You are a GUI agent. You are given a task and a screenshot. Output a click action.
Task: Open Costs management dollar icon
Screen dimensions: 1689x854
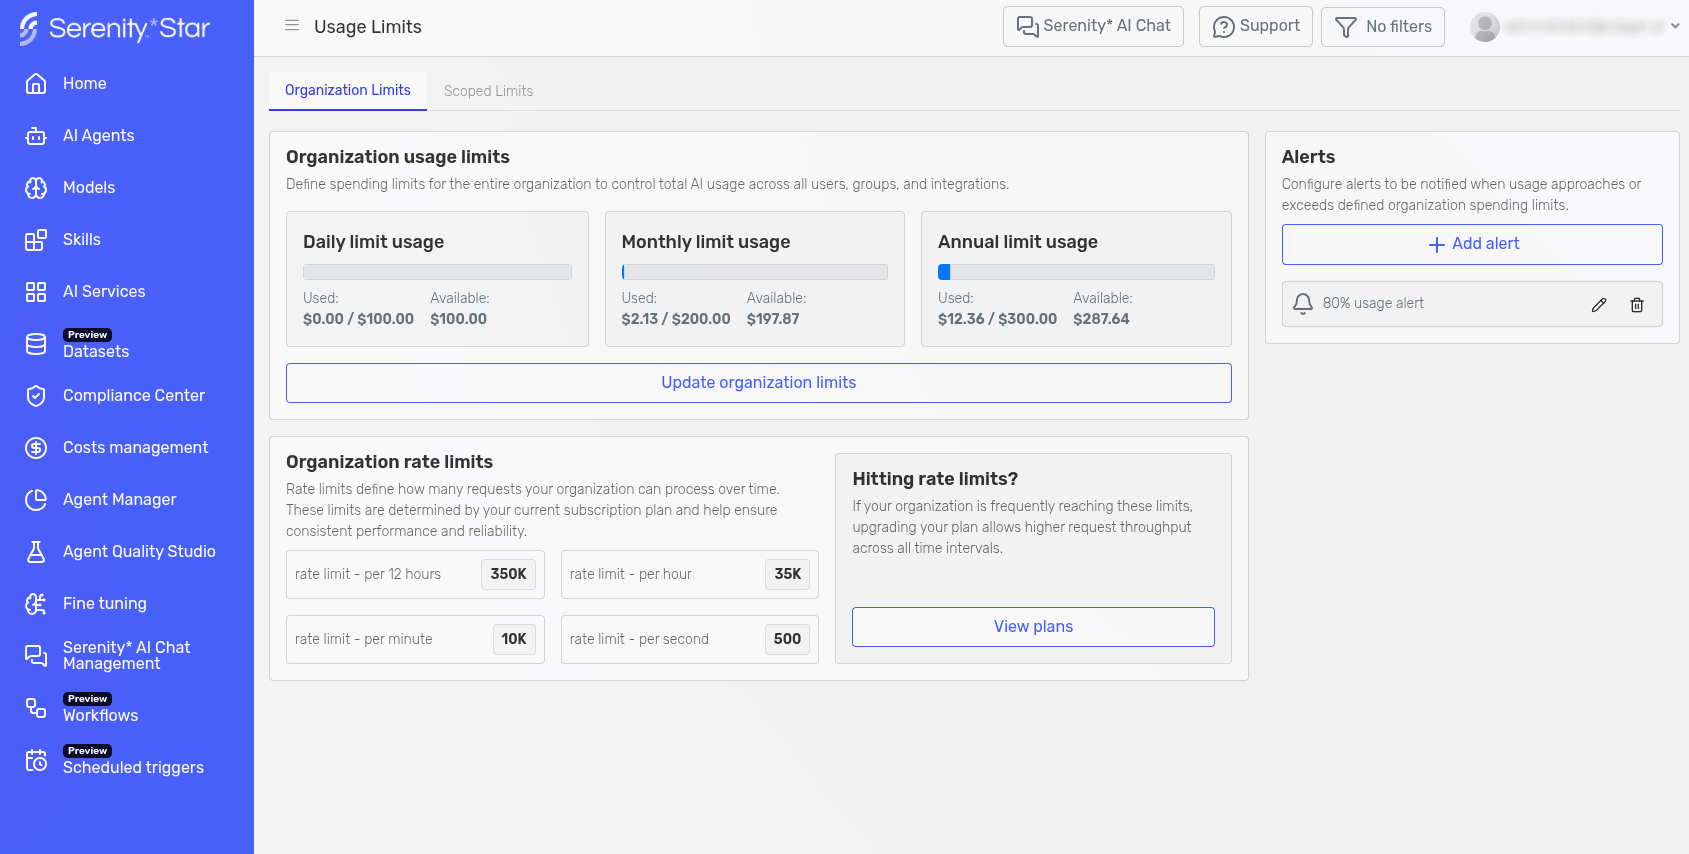(36, 448)
